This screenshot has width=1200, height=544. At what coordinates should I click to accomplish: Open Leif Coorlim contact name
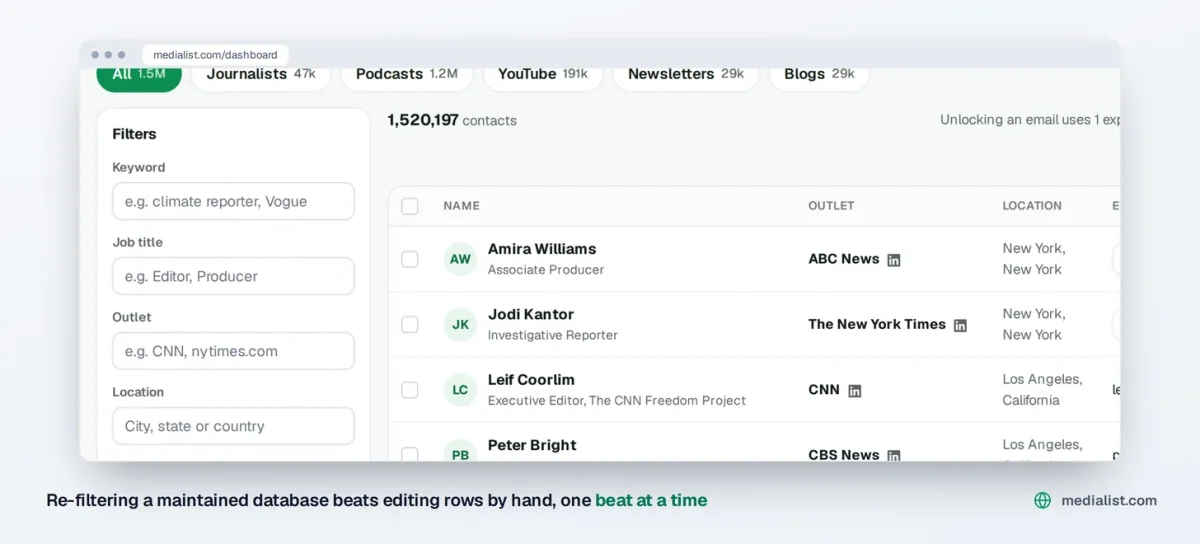click(531, 380)
